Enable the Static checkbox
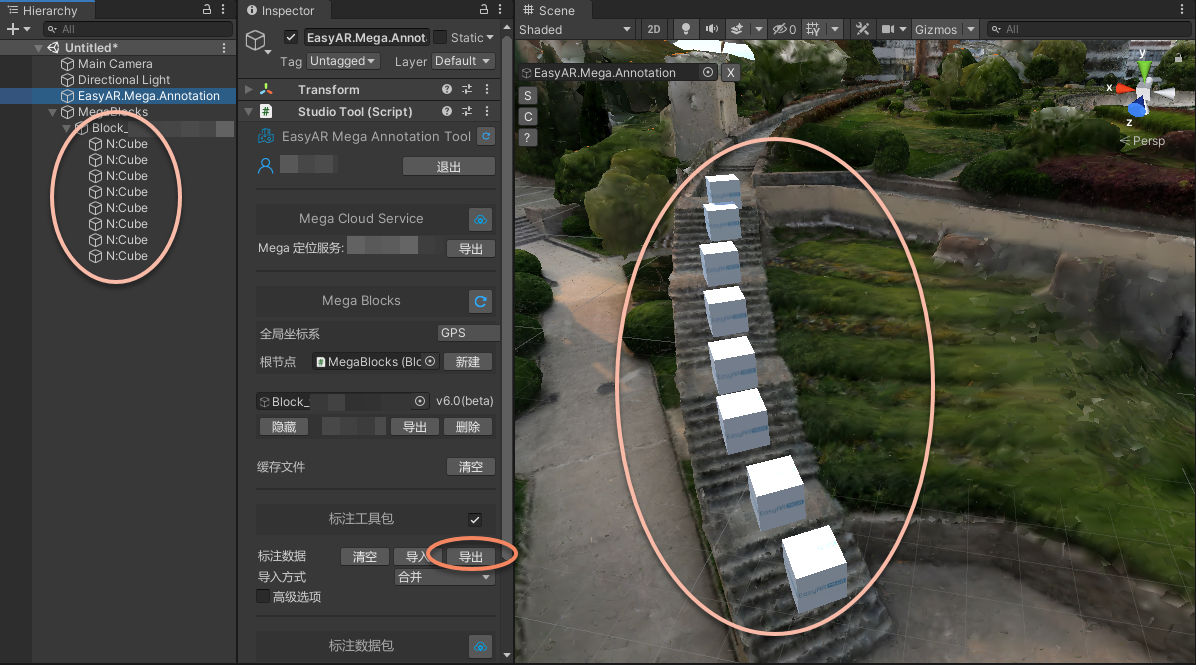The width and height of the screenshot is (1196, 665). [440, 38]
